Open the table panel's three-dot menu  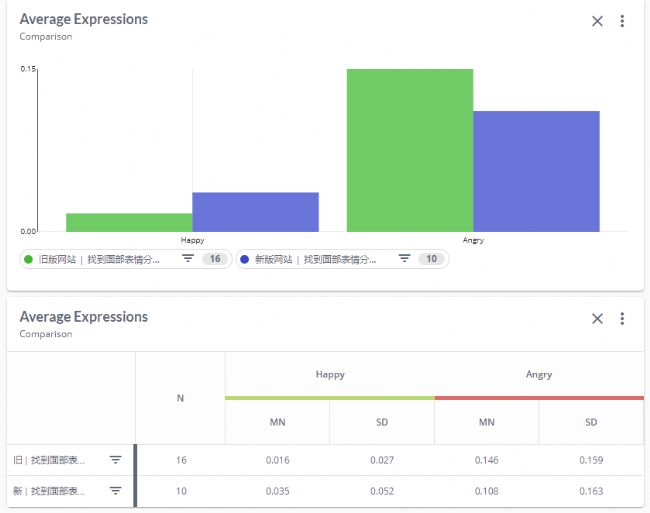[x=622, y=319]
